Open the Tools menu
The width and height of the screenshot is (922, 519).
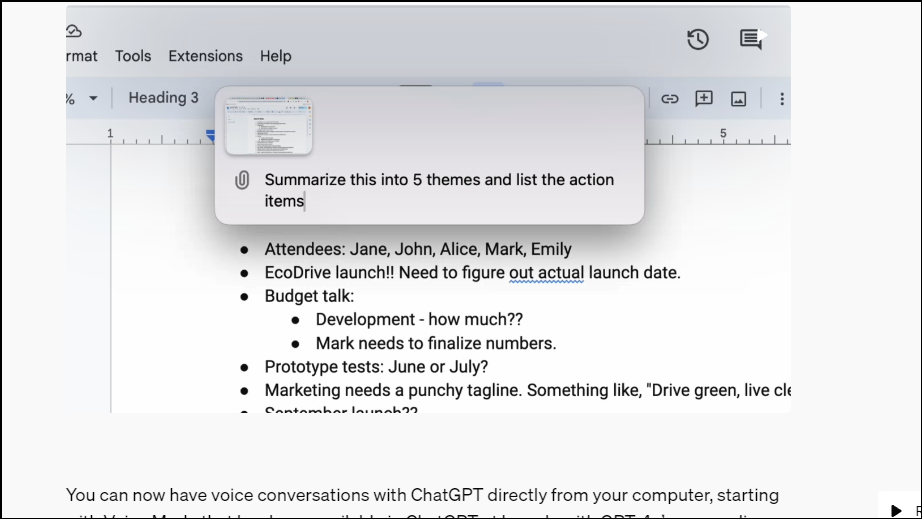point(133,56)
